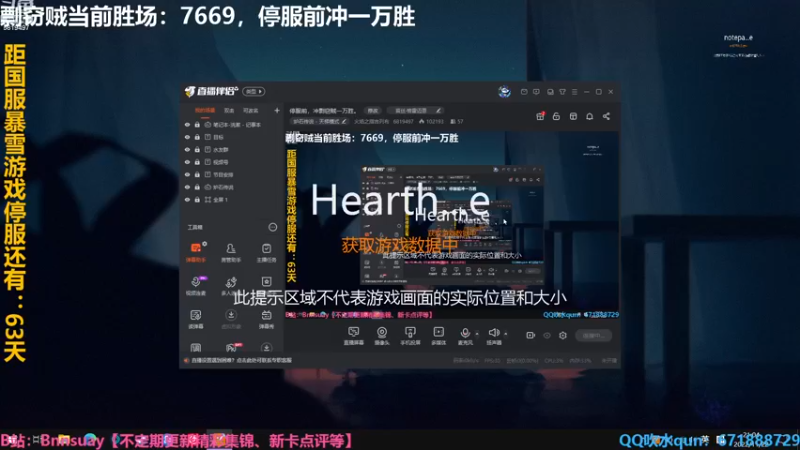Screen dimensions: 800x450
Task: Click the skin shirt icon in title bar
Action: pos(562,92)
